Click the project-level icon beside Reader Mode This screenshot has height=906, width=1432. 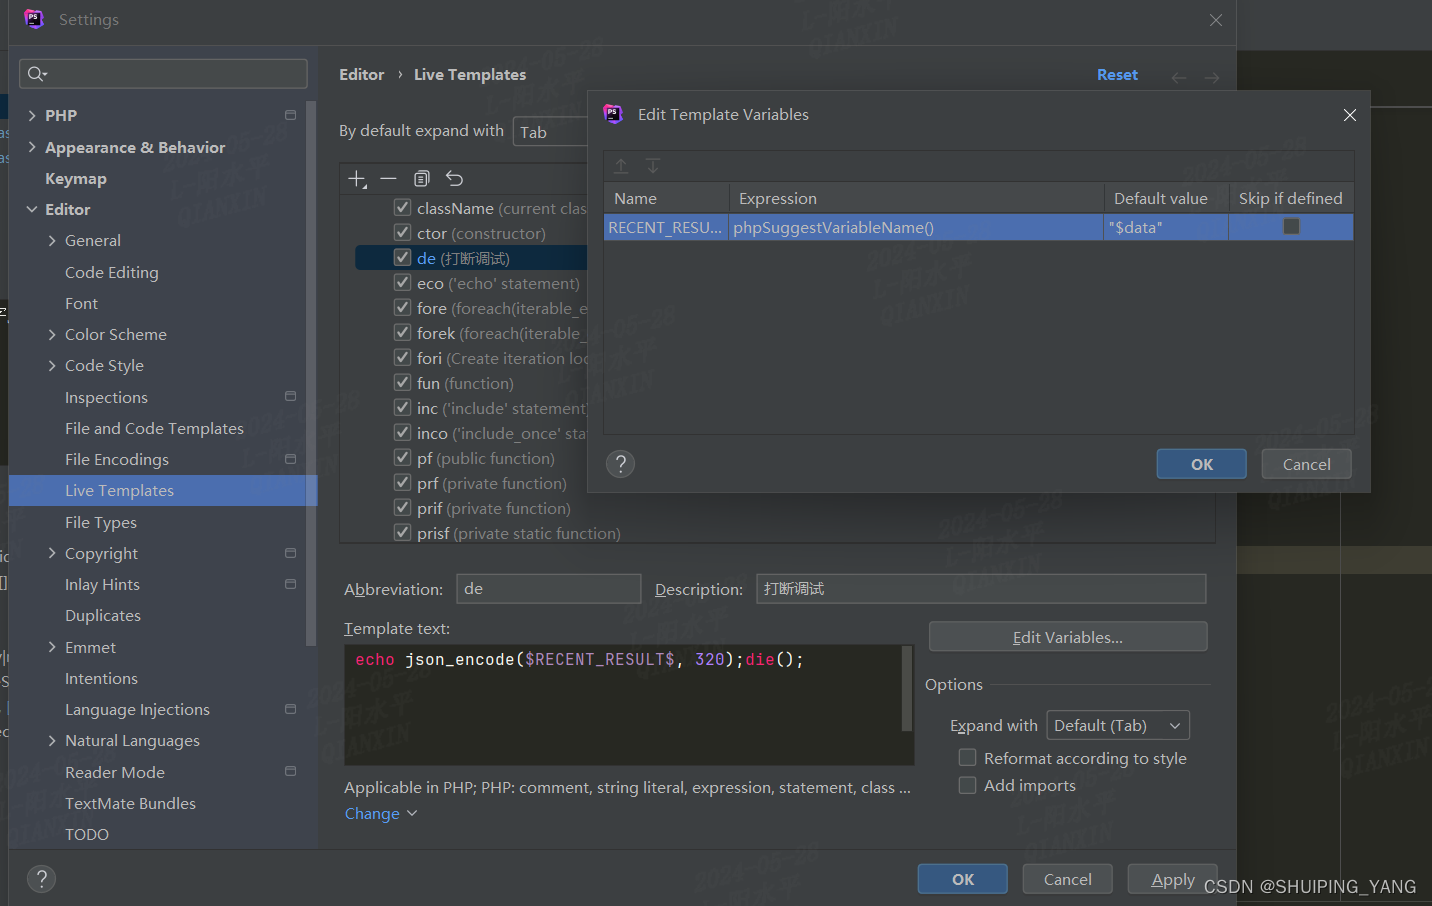[291, 771]
